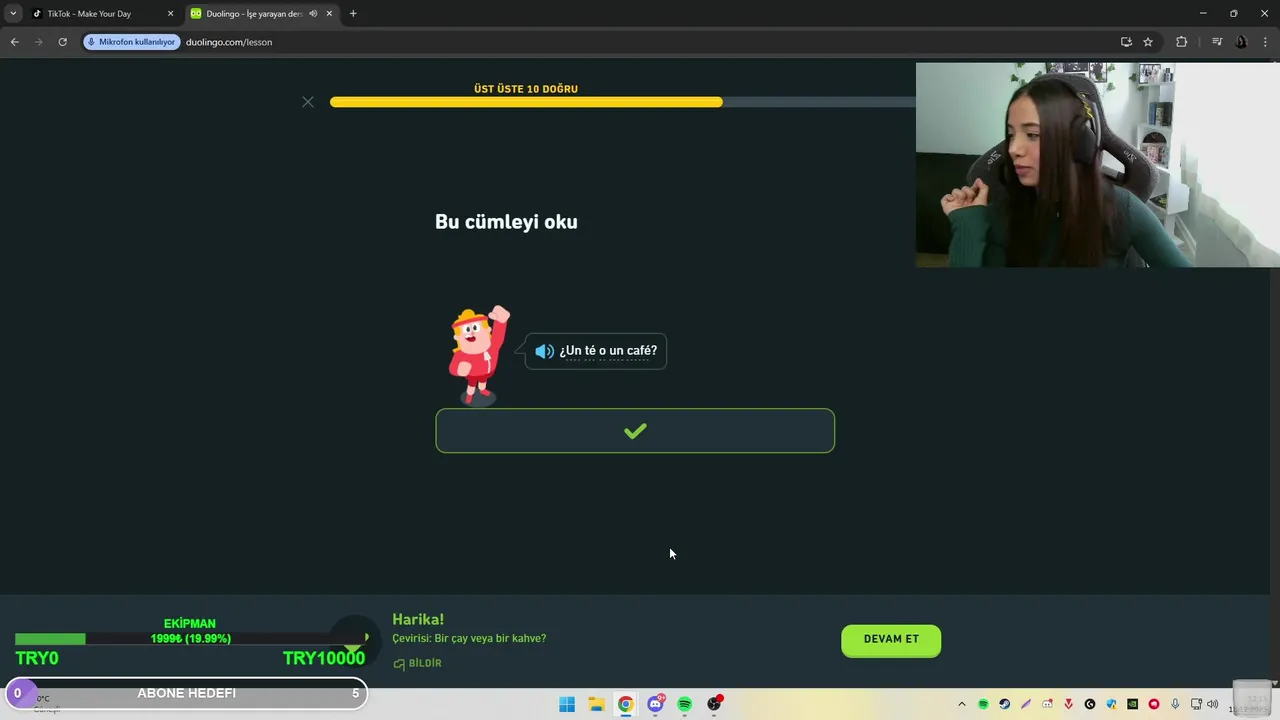The image size is (1280, 720).
Task: Go back in browser history
Action: click(x=15, y=42)
